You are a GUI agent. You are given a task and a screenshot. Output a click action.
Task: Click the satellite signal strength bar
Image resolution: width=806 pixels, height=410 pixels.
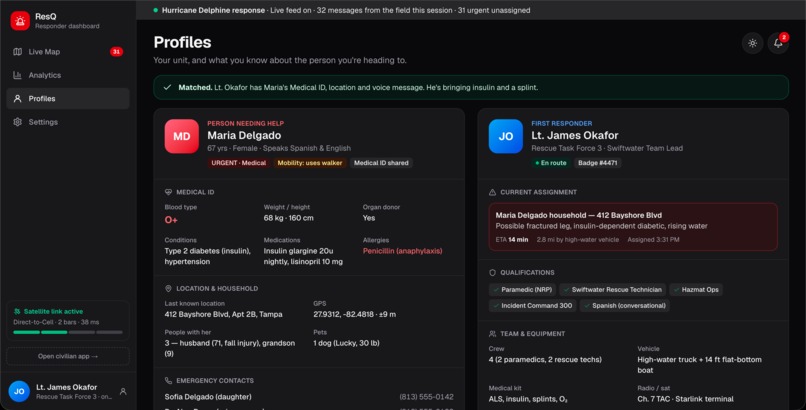[x=68, y=332]
